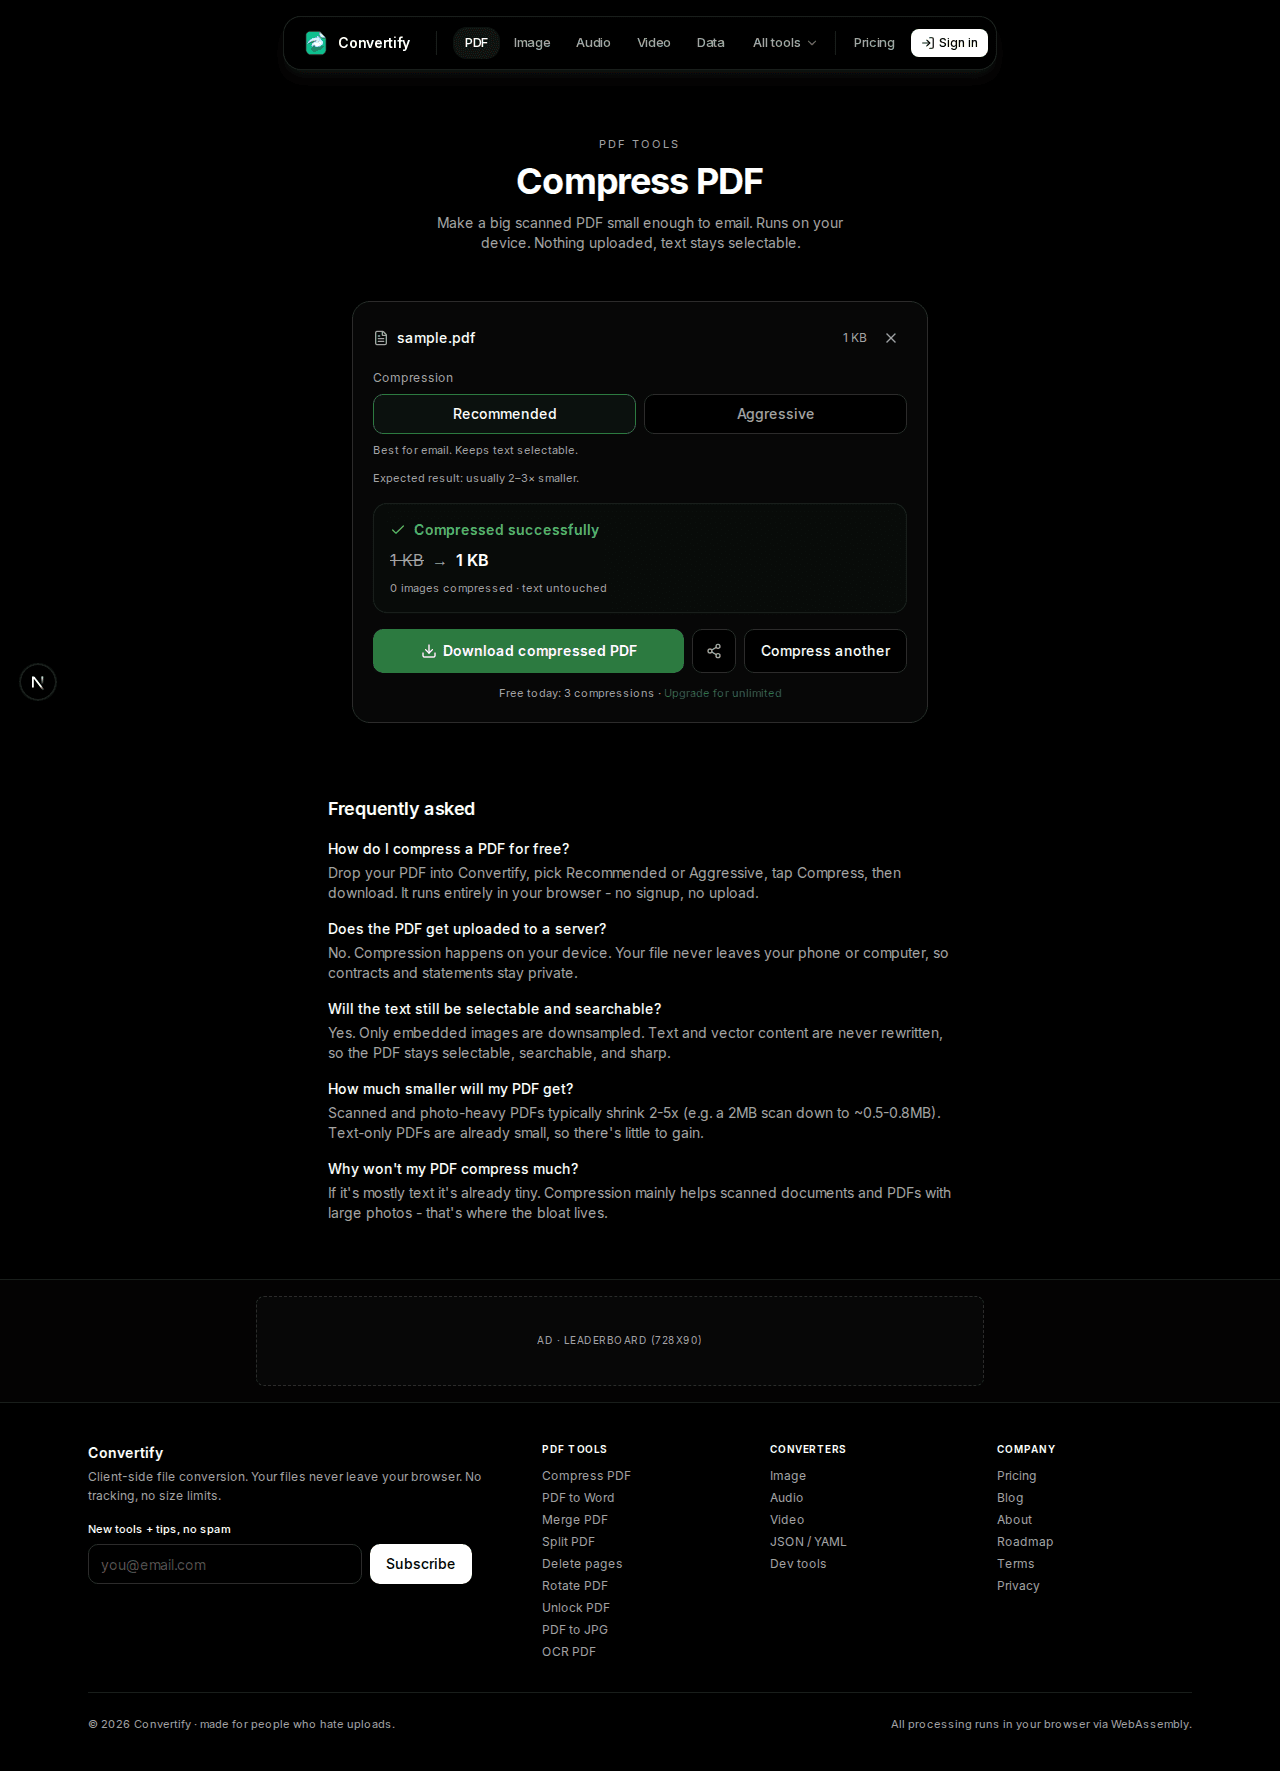Screen dimensions: 1280x1771
Task: Click question Why won't my PDF compress much?
Action: point(453,1169)
